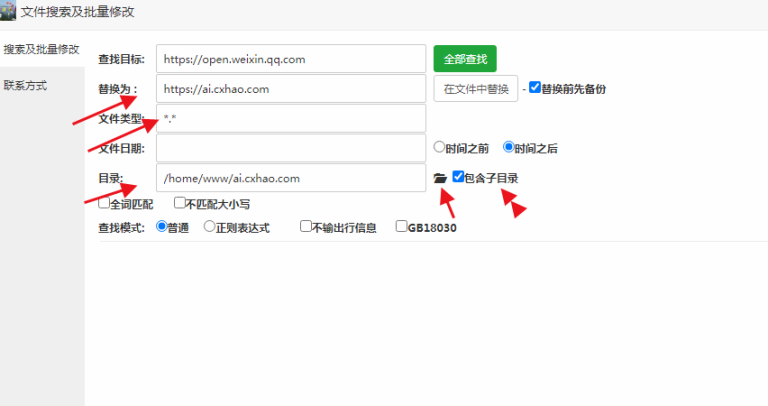
Task: Switch to the 联系方式 tab
Action: pos(25,85)
